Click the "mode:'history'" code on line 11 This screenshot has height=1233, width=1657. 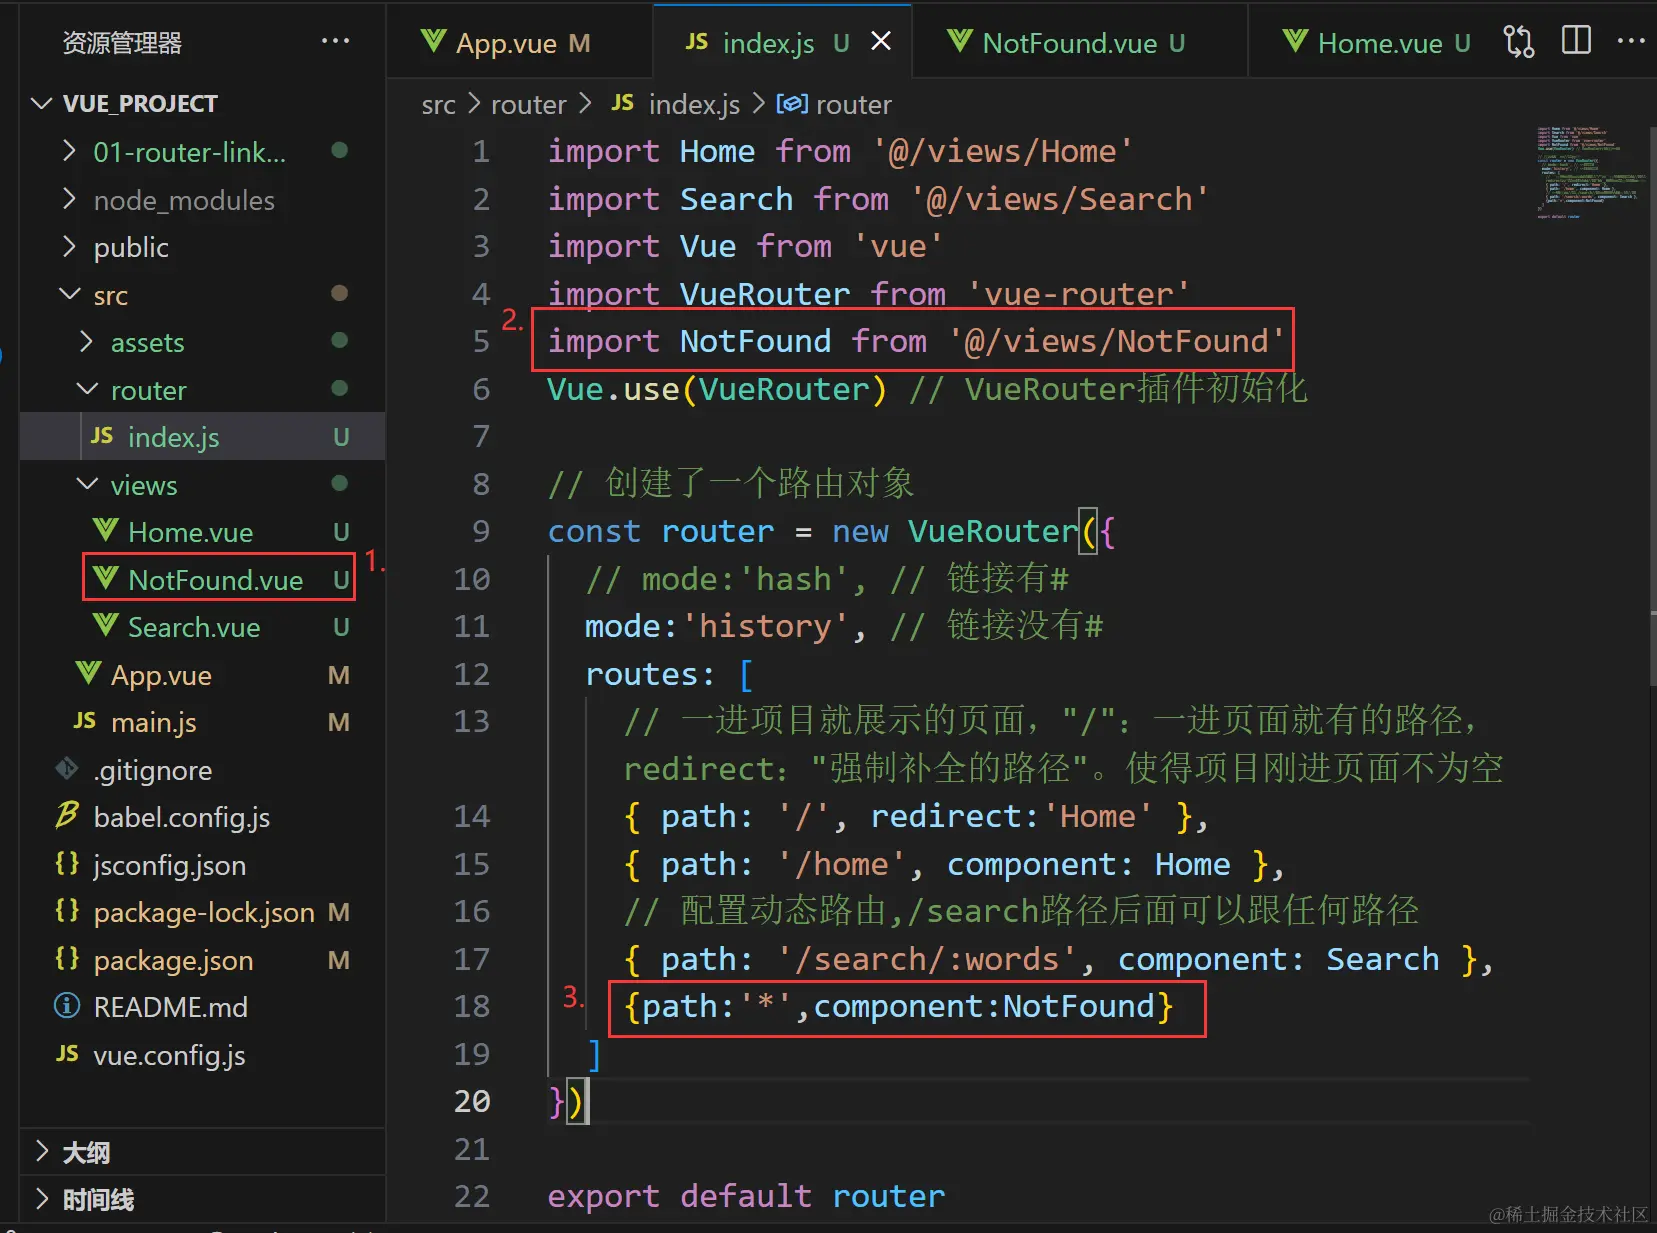717,625
